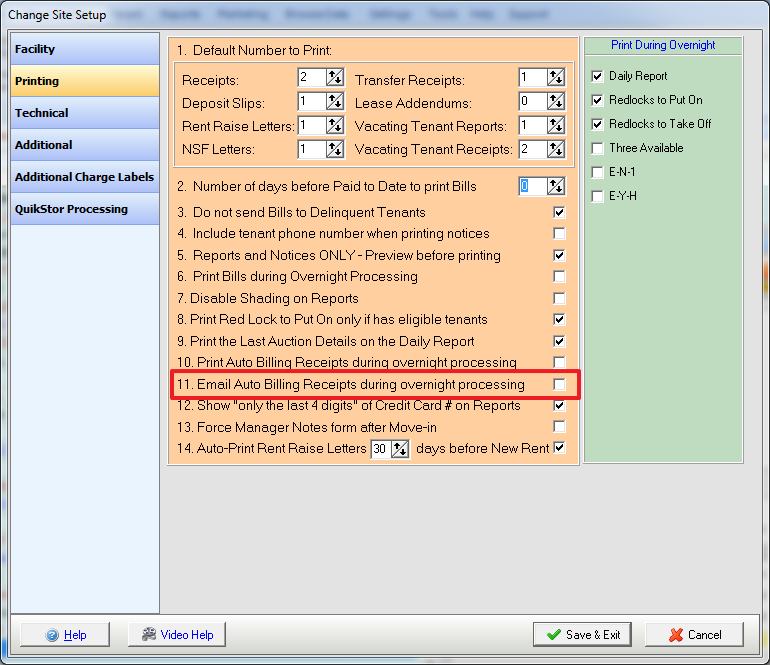Image resolution: width=770 pixels, height=665 pixels.
Task: Enable Include tenant phone number when printing notices
Action: [x=559, y=233]
